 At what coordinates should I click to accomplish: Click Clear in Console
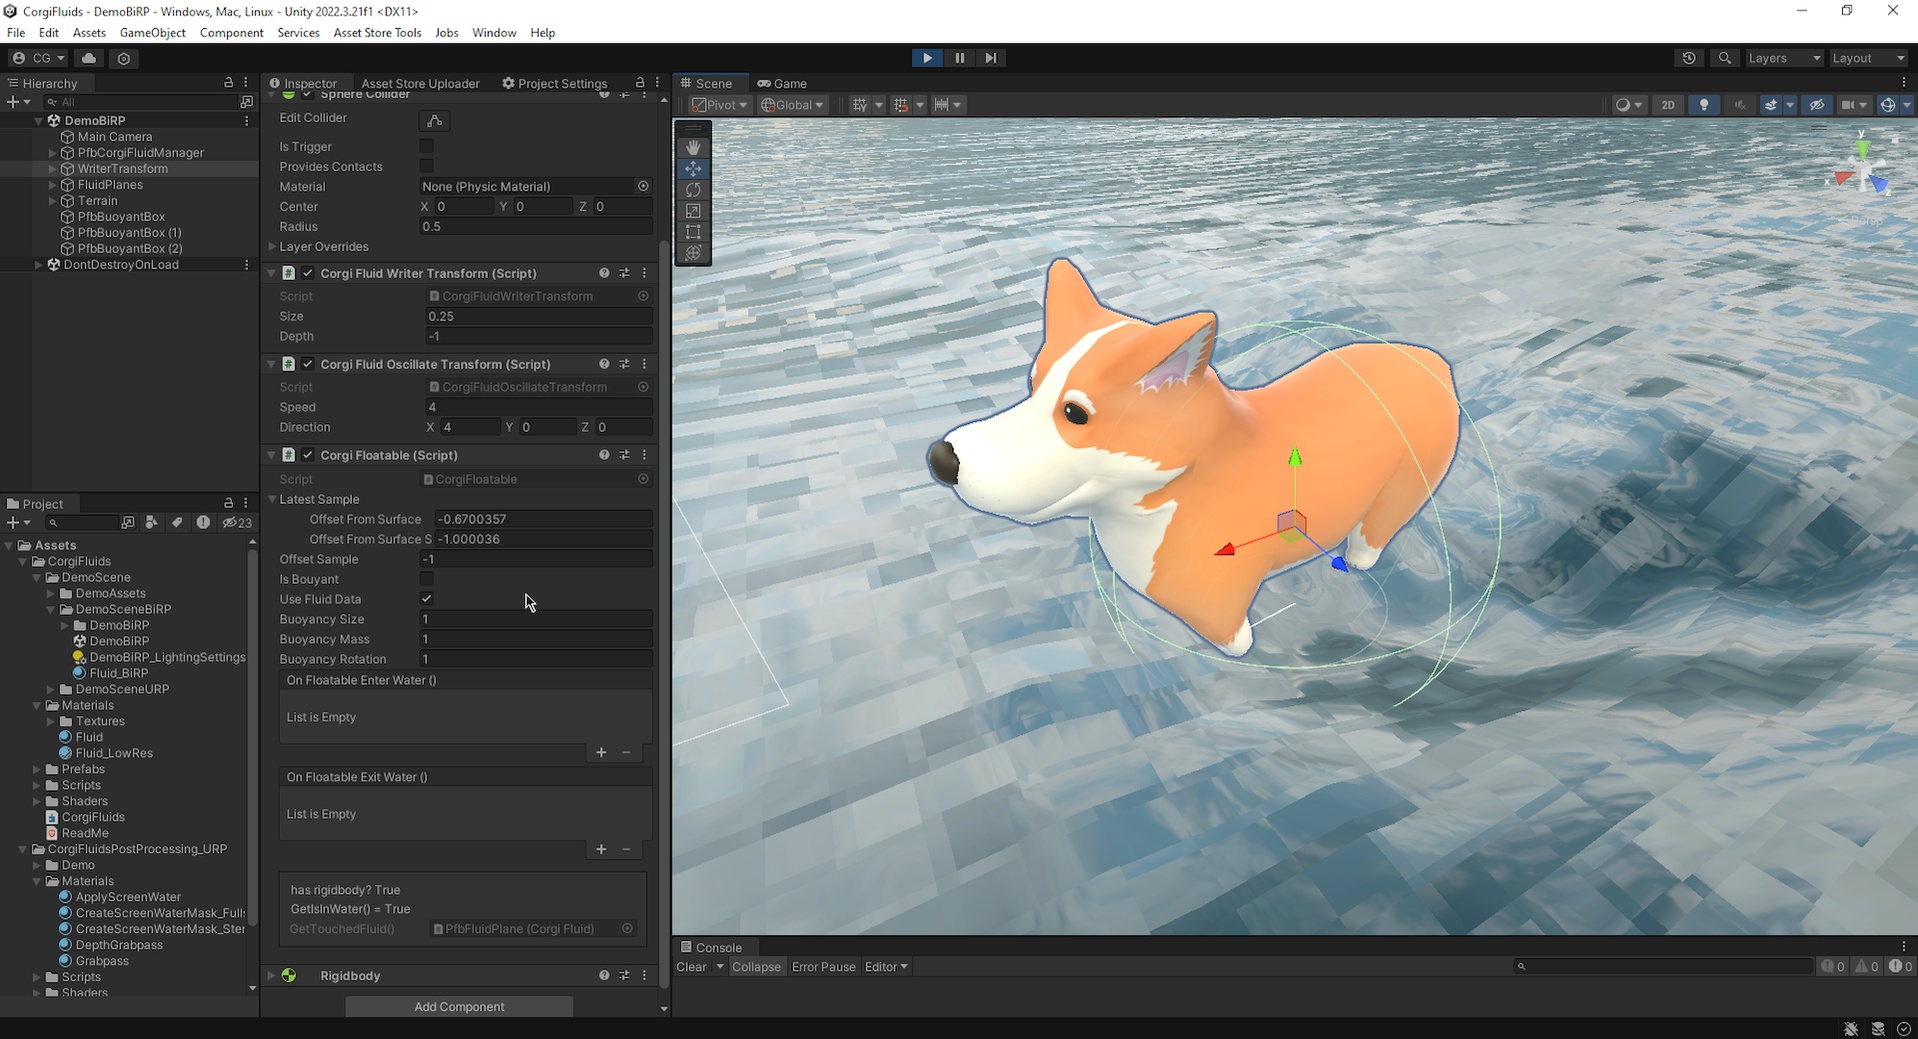pos(691,967)
